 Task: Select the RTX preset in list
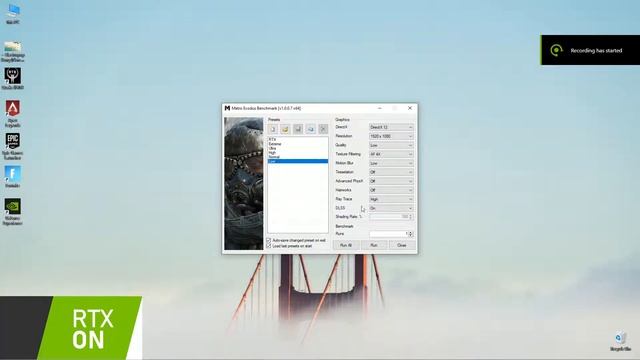point(298,140)
